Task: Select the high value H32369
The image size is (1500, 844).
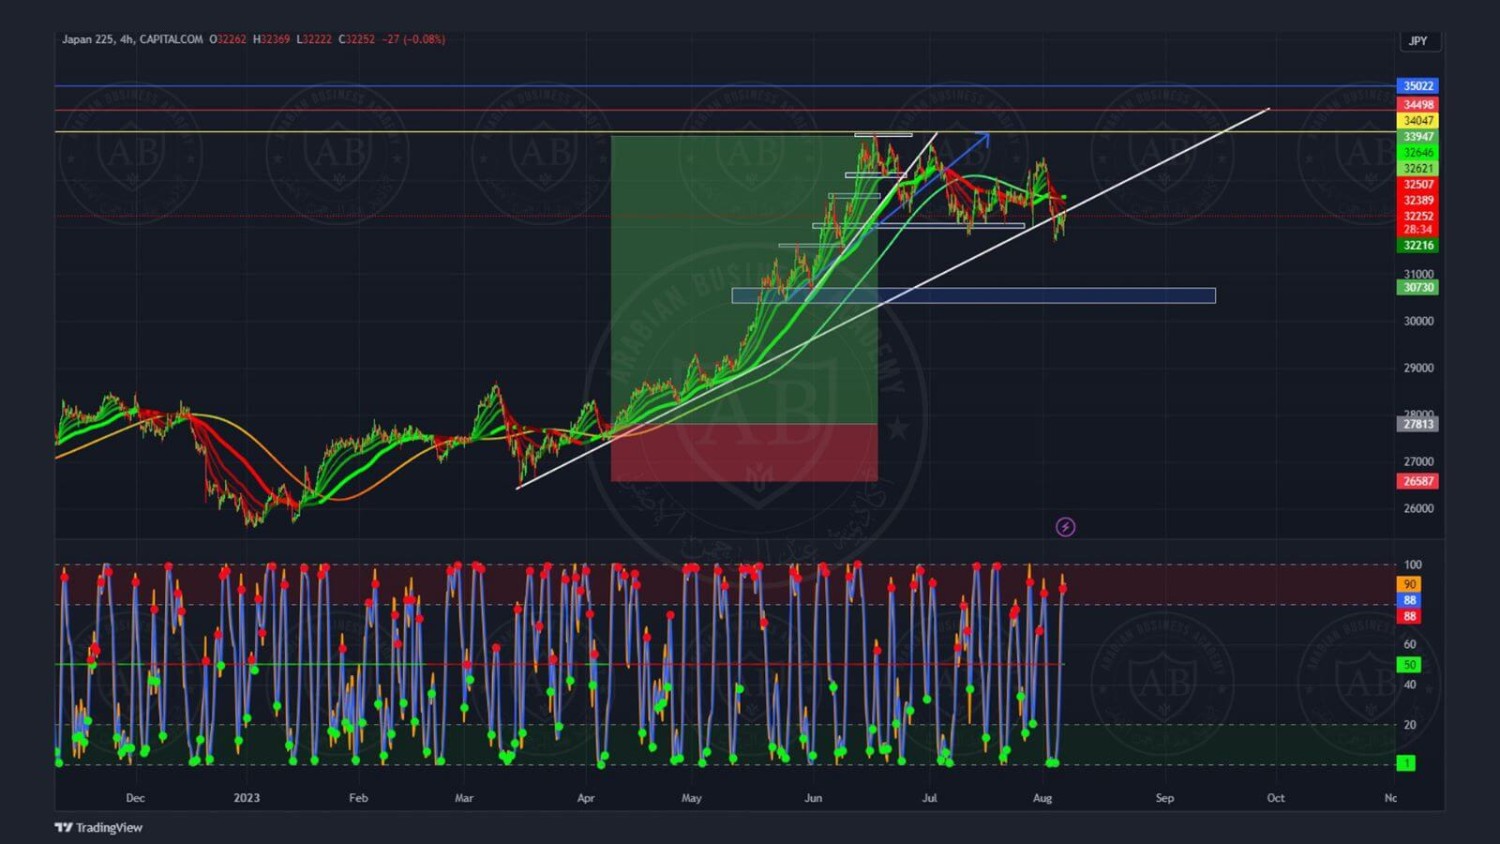Action: click(x=271, y=39)
